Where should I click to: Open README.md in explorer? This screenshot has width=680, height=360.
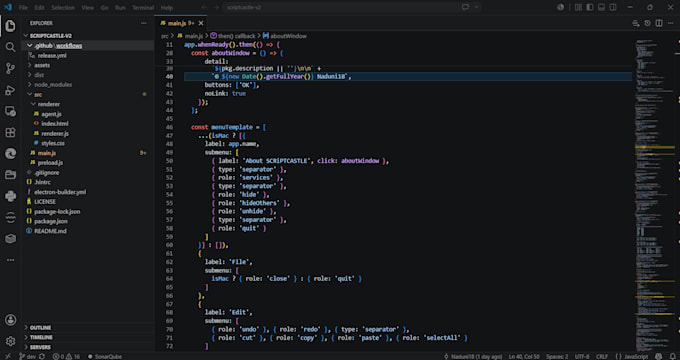89,231
